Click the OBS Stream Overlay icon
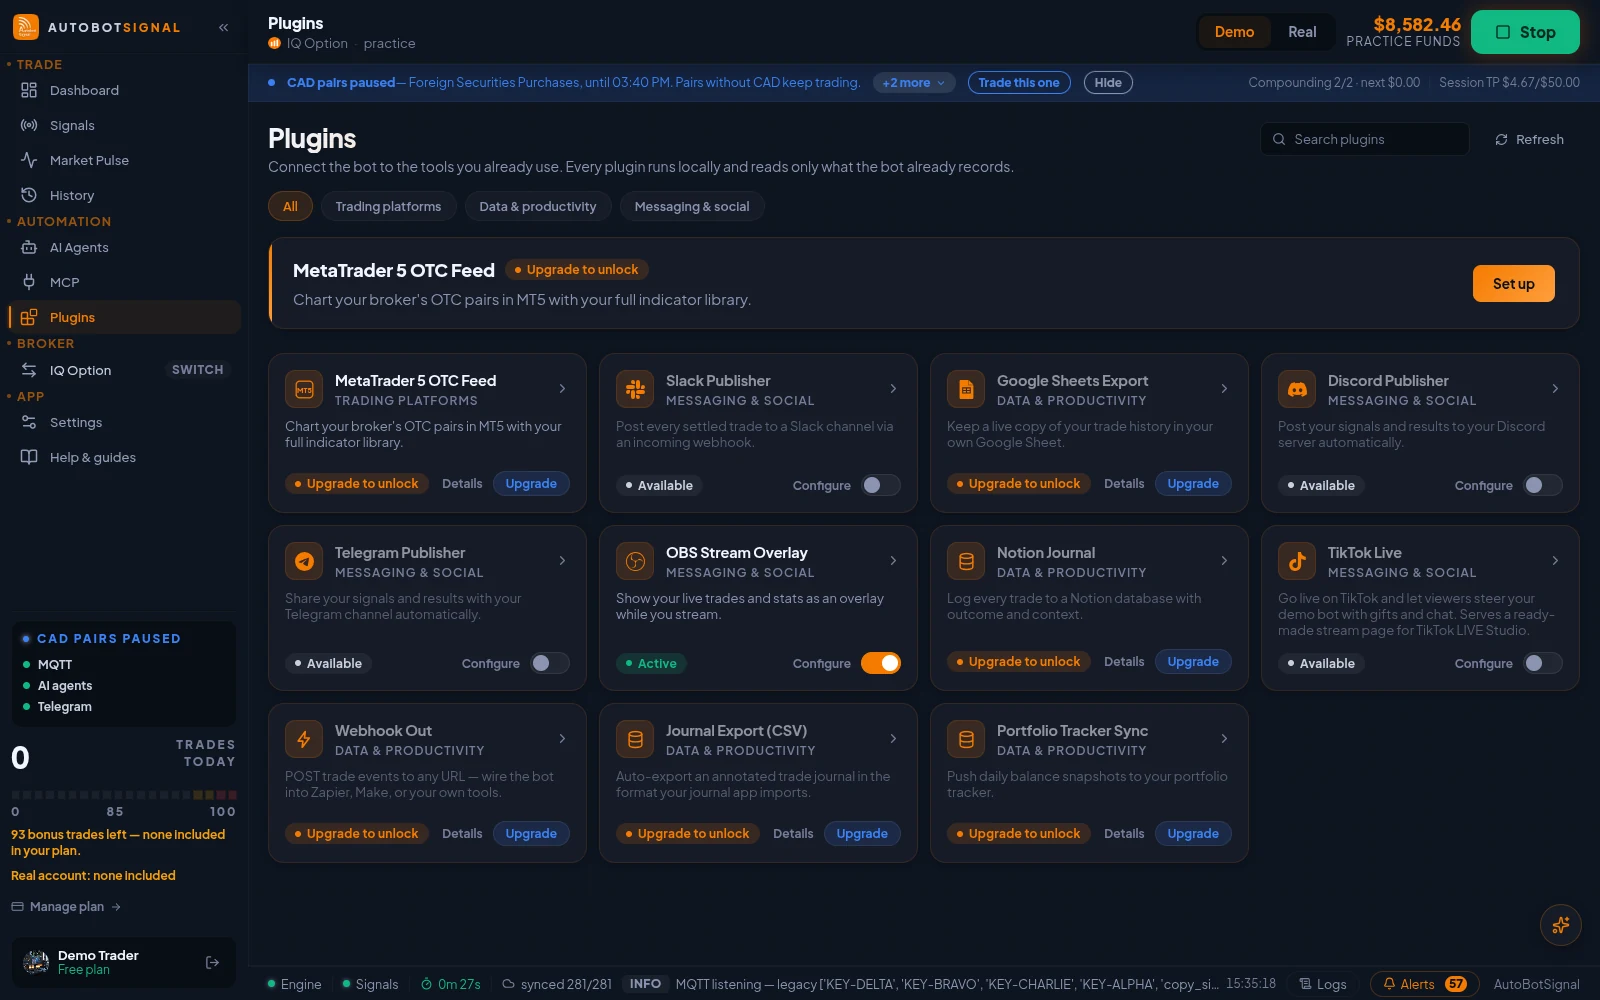Screen dimensions: 1600x1000 (x=635, y=561)
